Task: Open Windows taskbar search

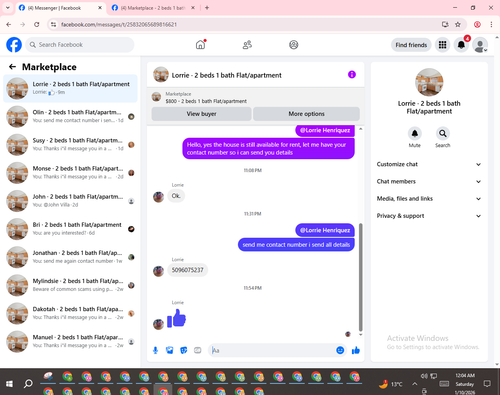Action: pyautogui.click(x=28, y=384)
